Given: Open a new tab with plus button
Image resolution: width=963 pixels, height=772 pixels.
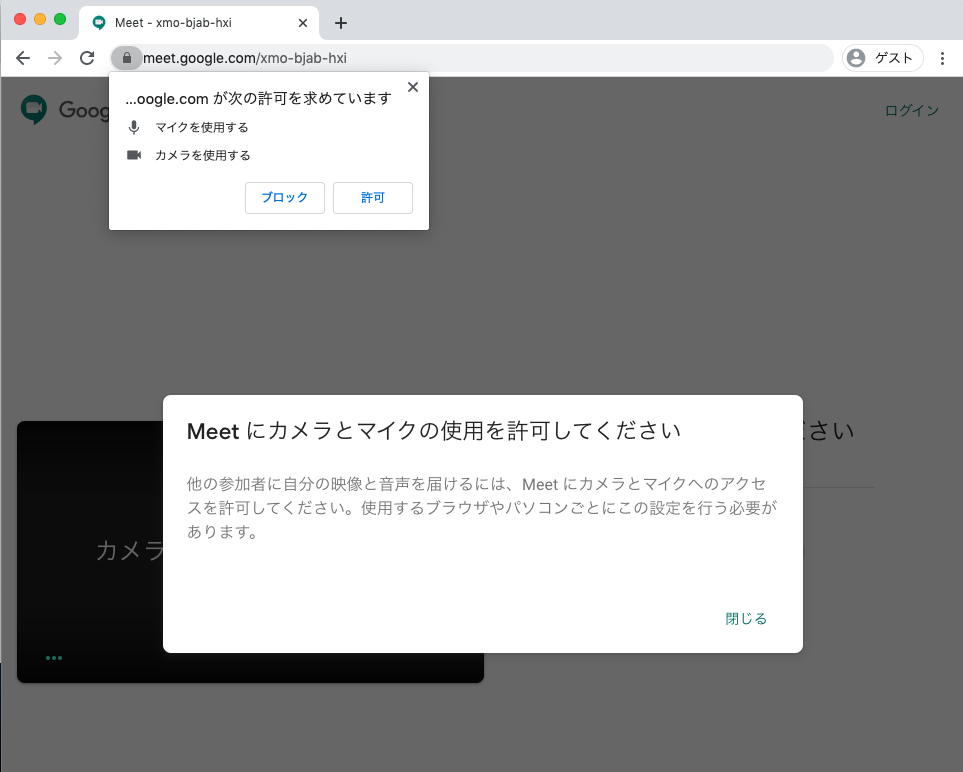Looking at the screenshot, I should [x=341, y=23].
